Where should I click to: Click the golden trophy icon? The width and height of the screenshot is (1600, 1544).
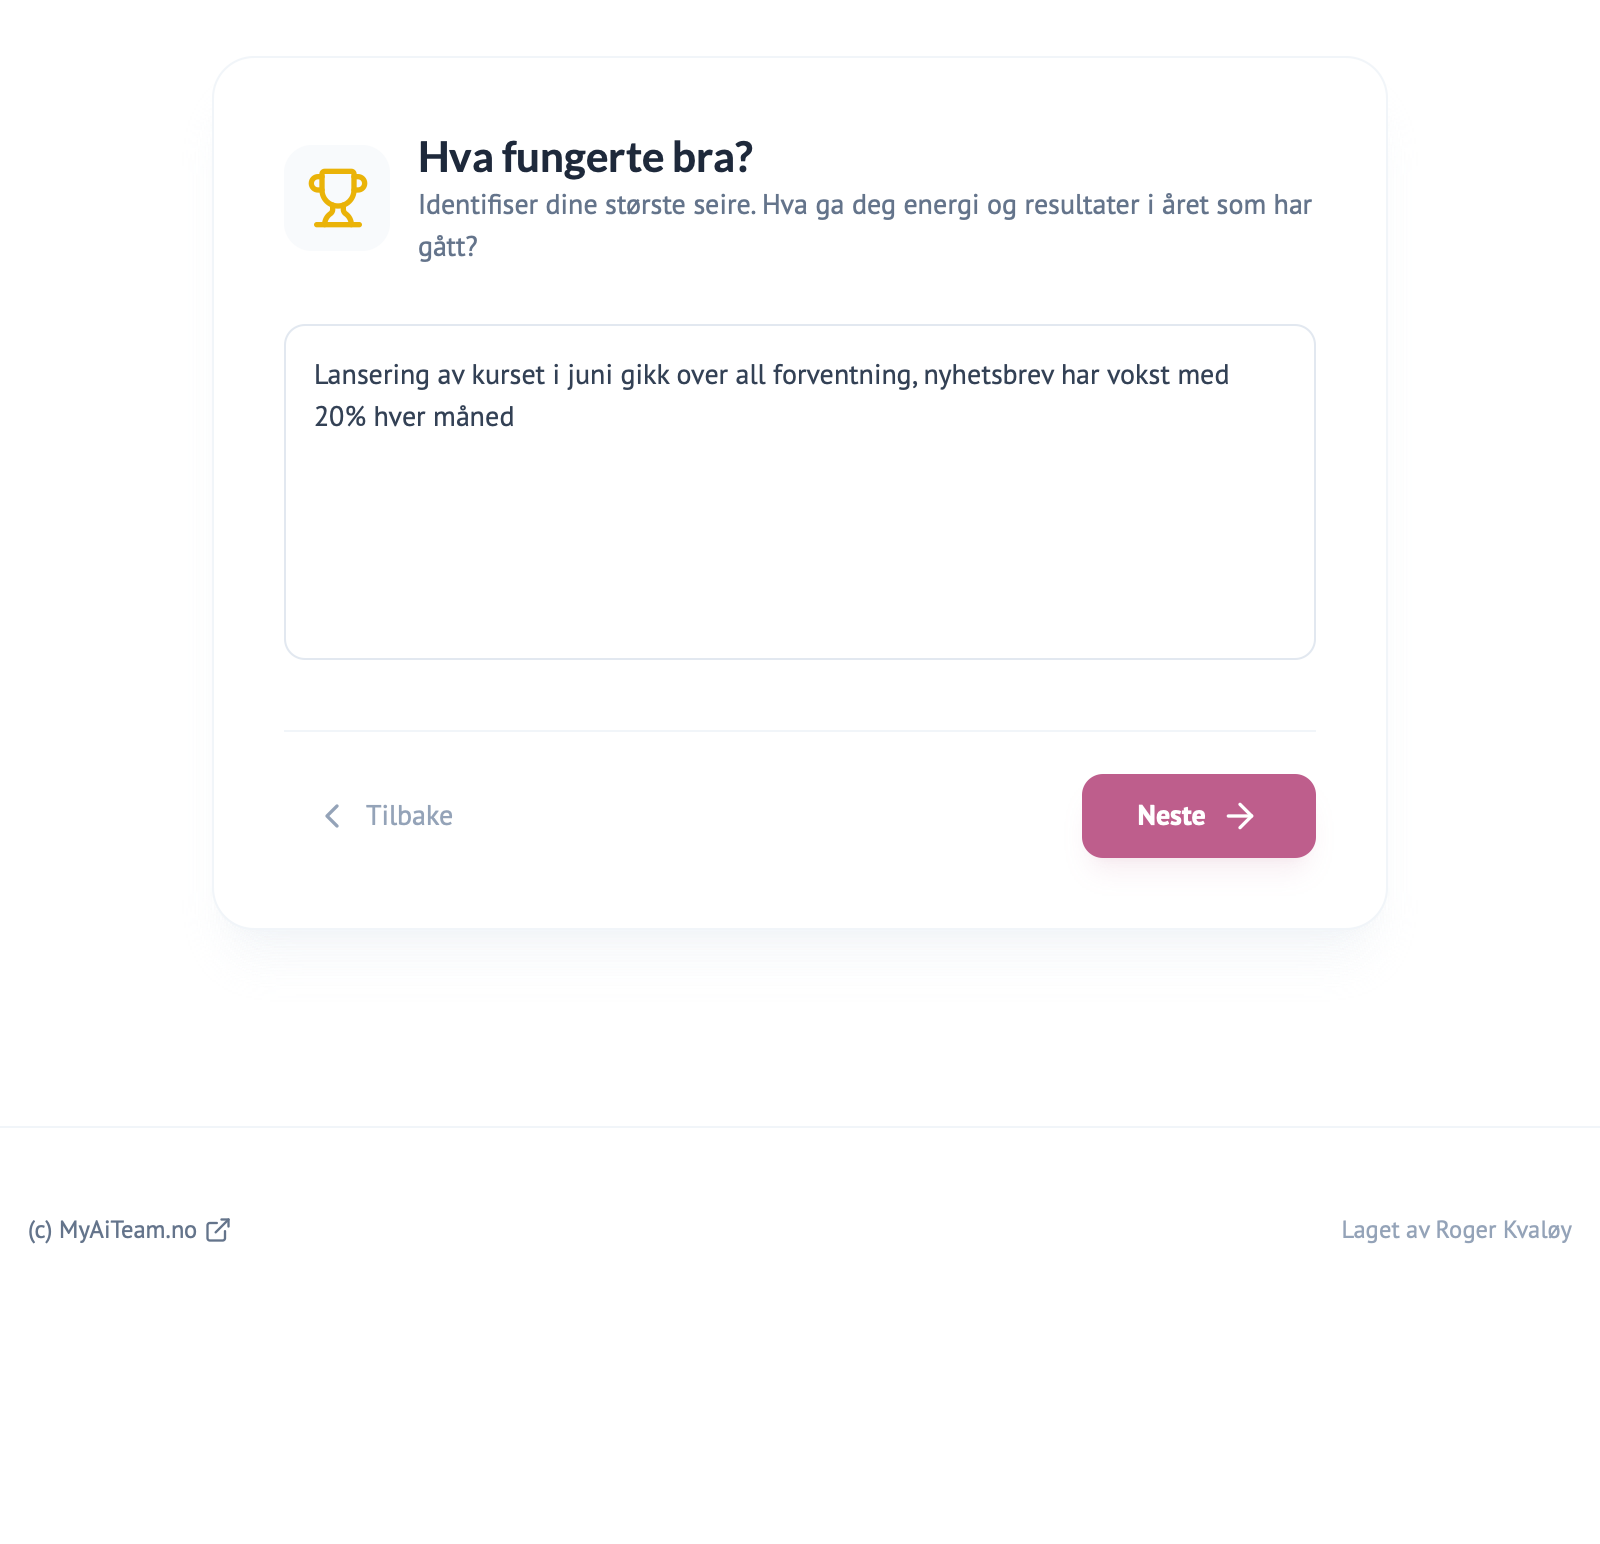click(x=338, y=198)
